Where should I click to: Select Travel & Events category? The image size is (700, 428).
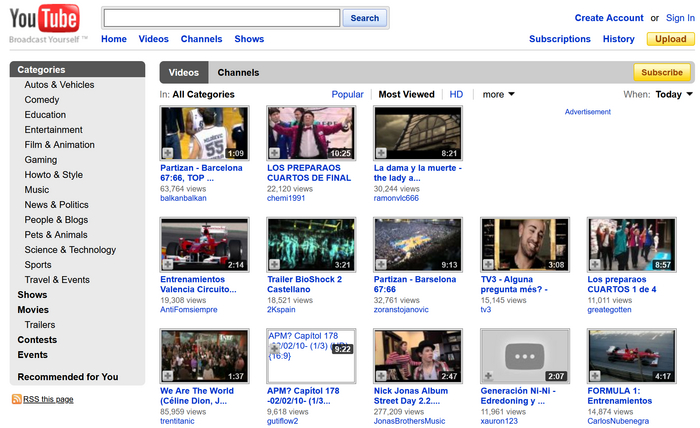pos(57,279)
